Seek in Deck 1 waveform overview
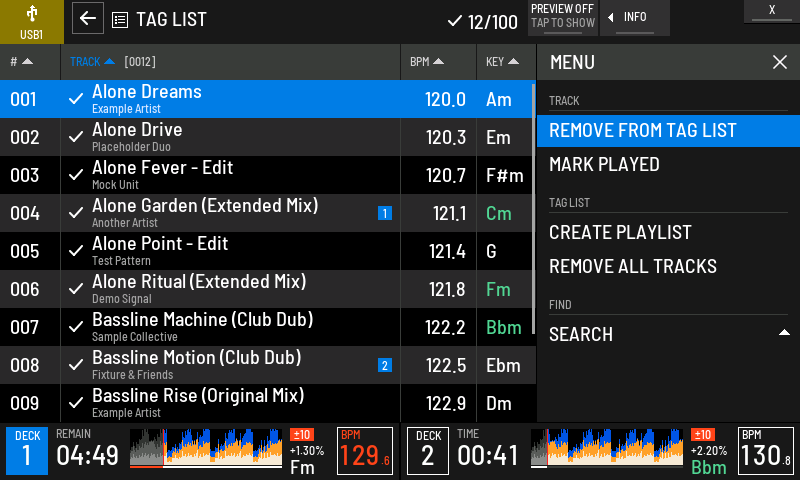Screen dimensions: 800x480 coord(206,448)
